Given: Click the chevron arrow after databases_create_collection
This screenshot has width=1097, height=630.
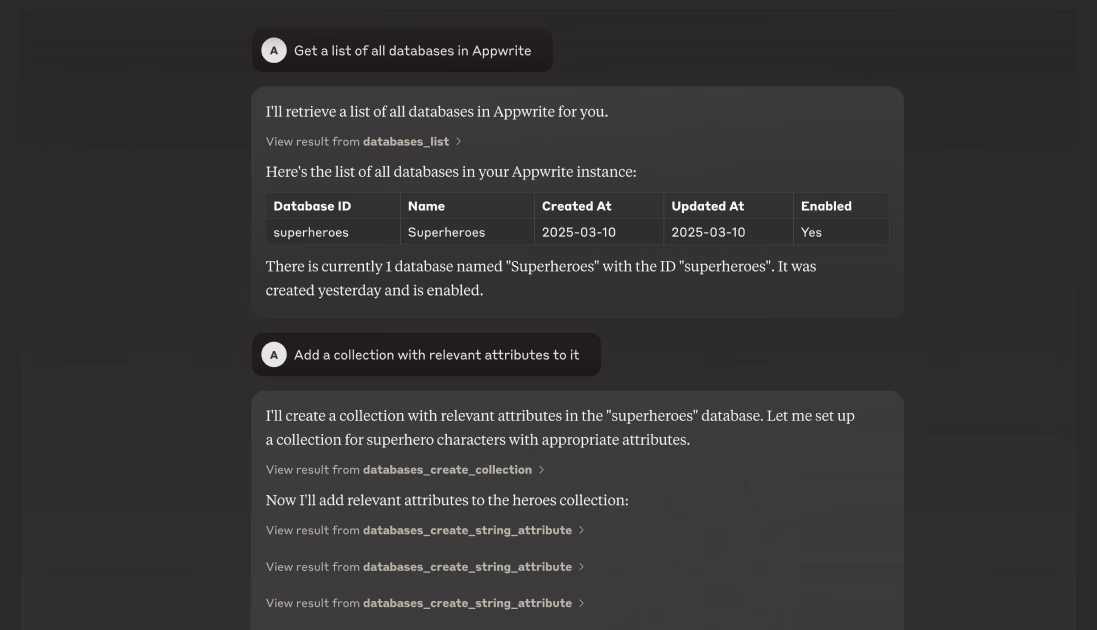Looking at the screenshot, I should (541, 470).
